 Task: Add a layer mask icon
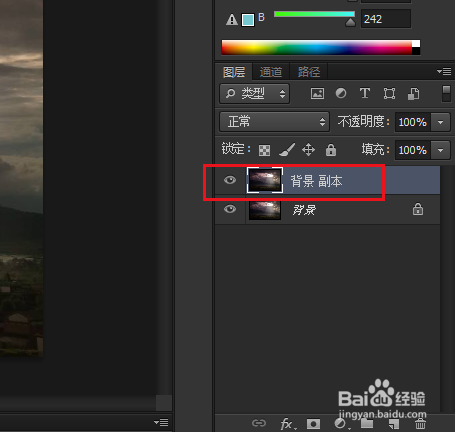(313, 424)
